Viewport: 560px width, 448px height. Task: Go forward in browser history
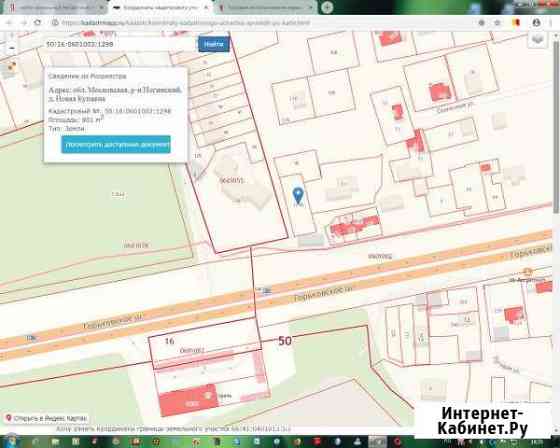point(24,23)
